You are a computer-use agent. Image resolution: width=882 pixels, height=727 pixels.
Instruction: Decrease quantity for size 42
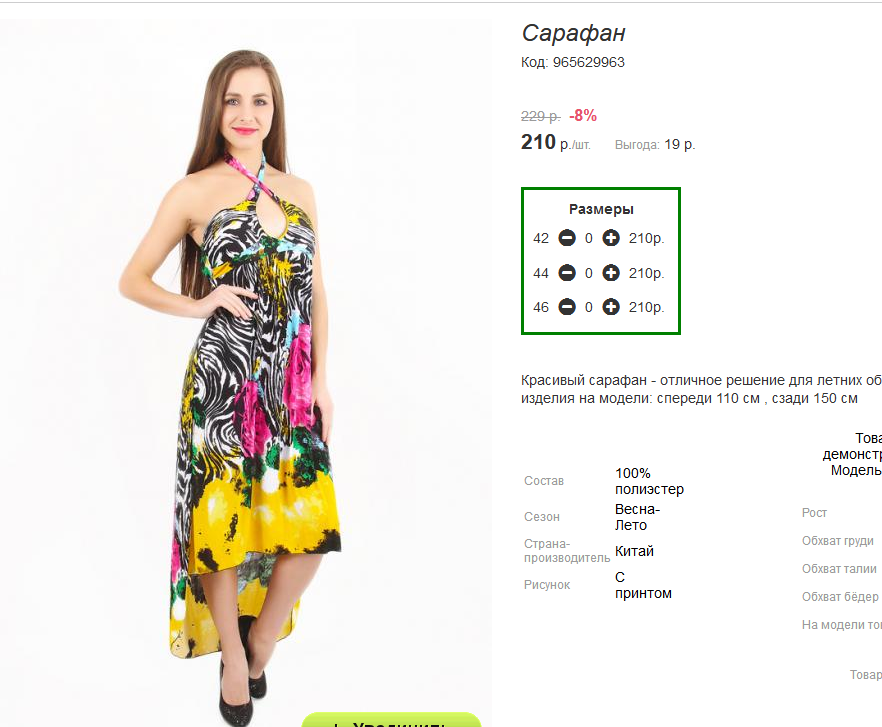pos(567,239)
